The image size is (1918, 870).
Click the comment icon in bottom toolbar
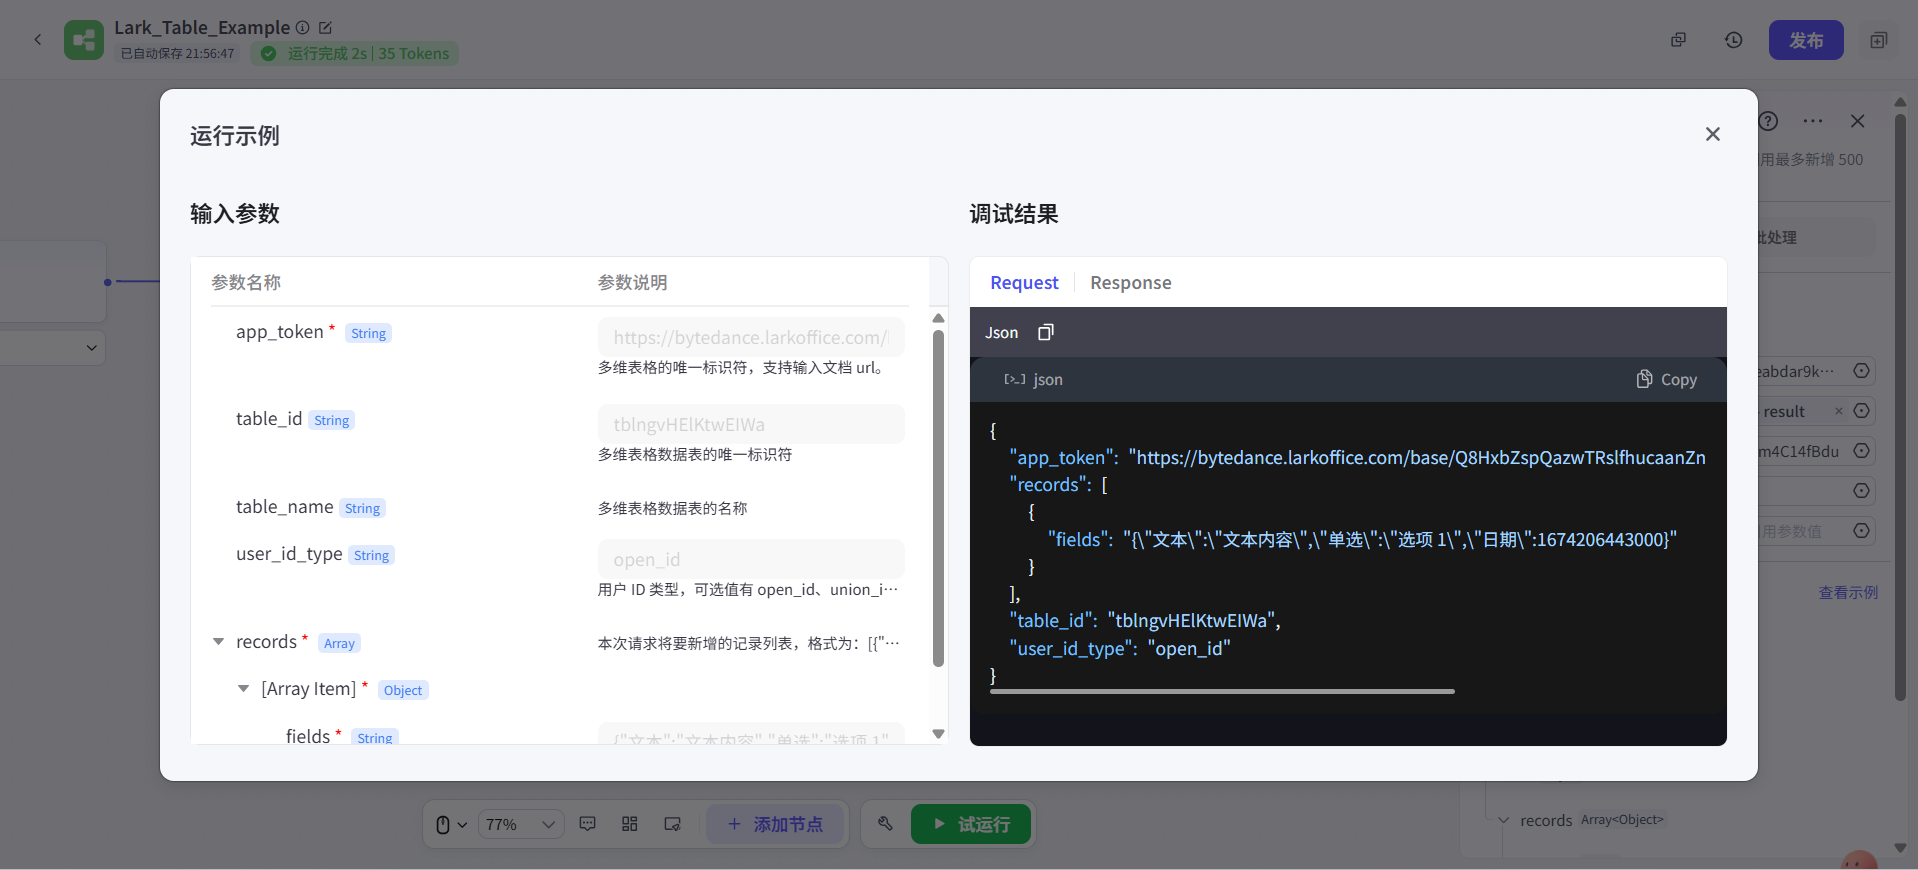[588, 824]
